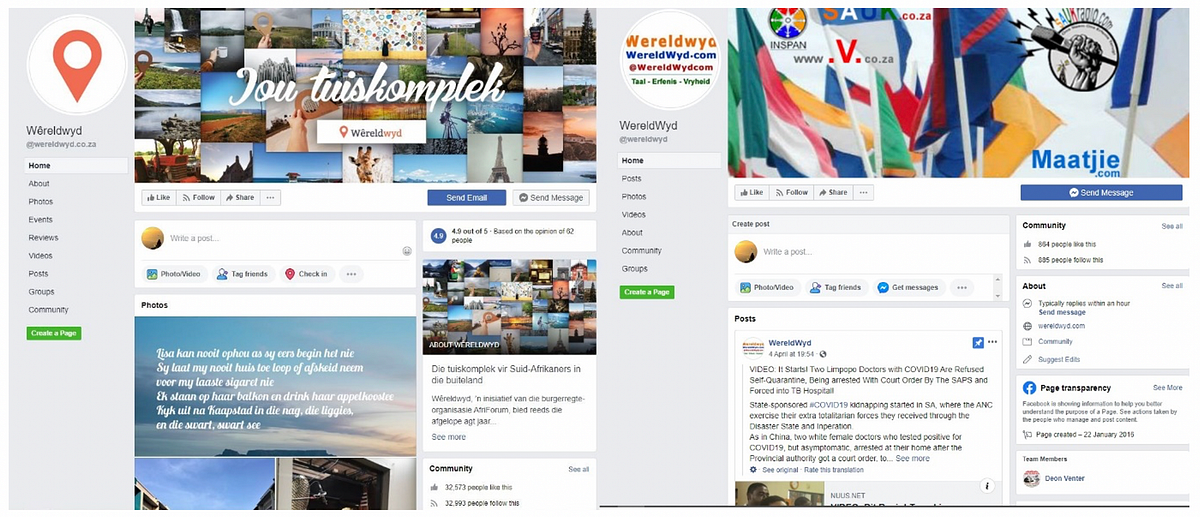Click the info icon on the news thumbnail
This screenshot has width=1200, height=517.
click(987, 486)
